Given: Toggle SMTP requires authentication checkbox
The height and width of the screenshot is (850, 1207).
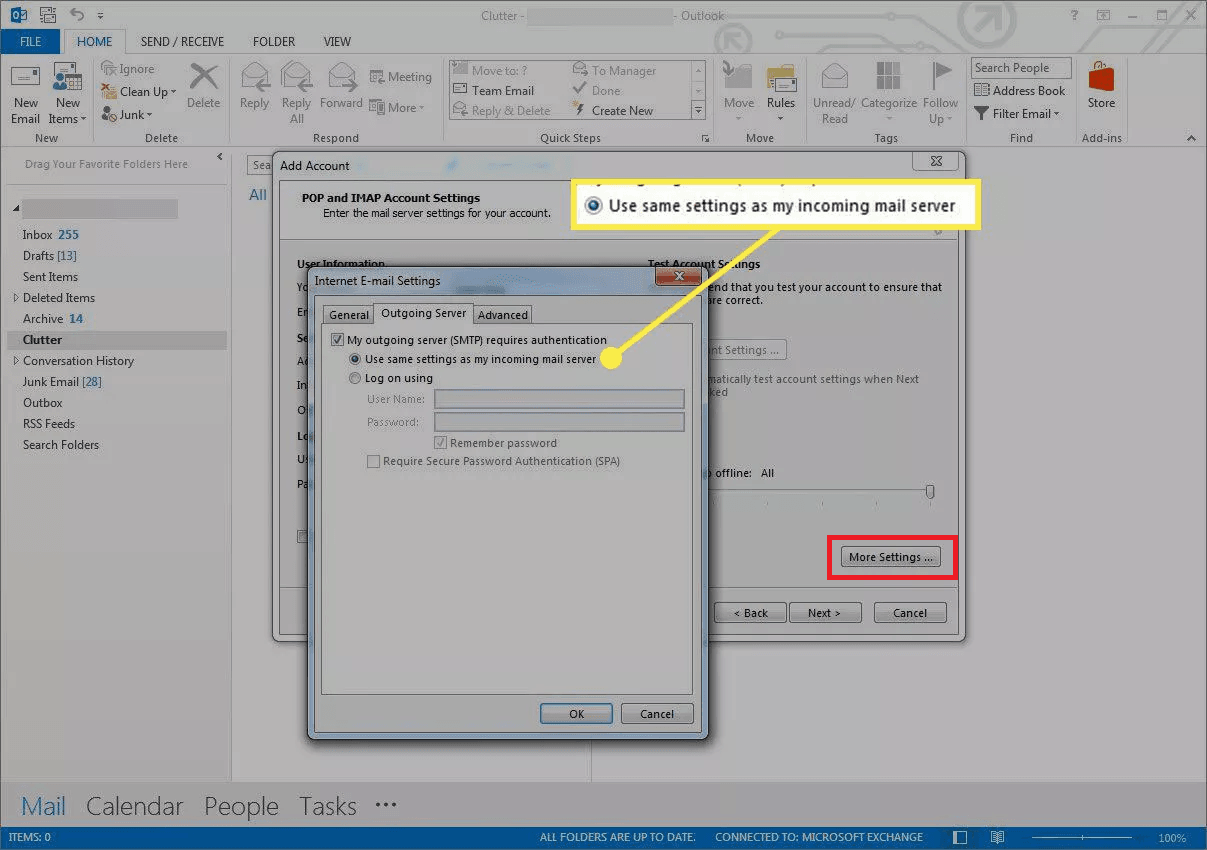Looking at the screenshot, I should [x=338, y=340].
